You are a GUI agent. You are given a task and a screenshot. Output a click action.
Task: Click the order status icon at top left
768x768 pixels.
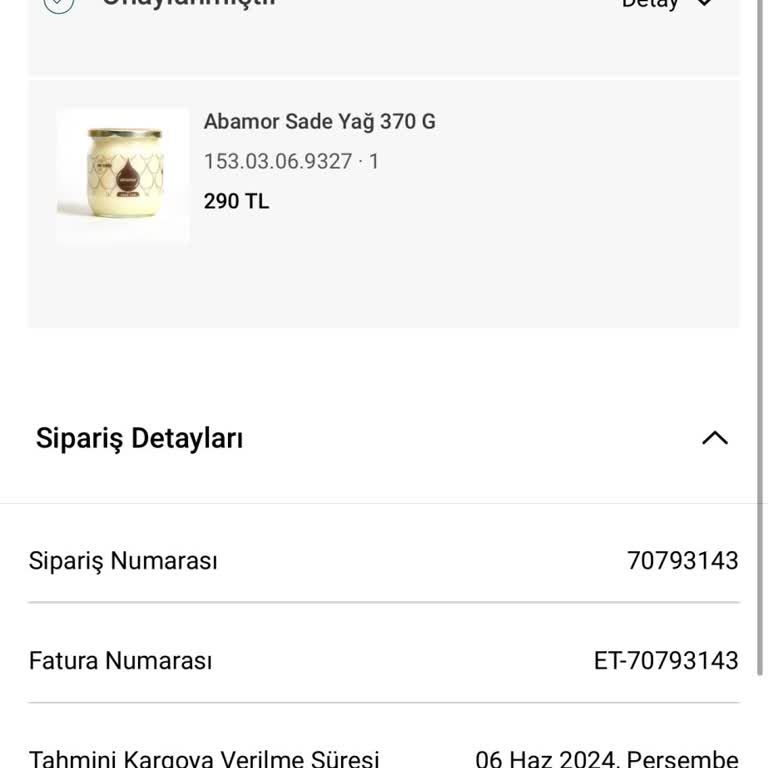point(58,4)
